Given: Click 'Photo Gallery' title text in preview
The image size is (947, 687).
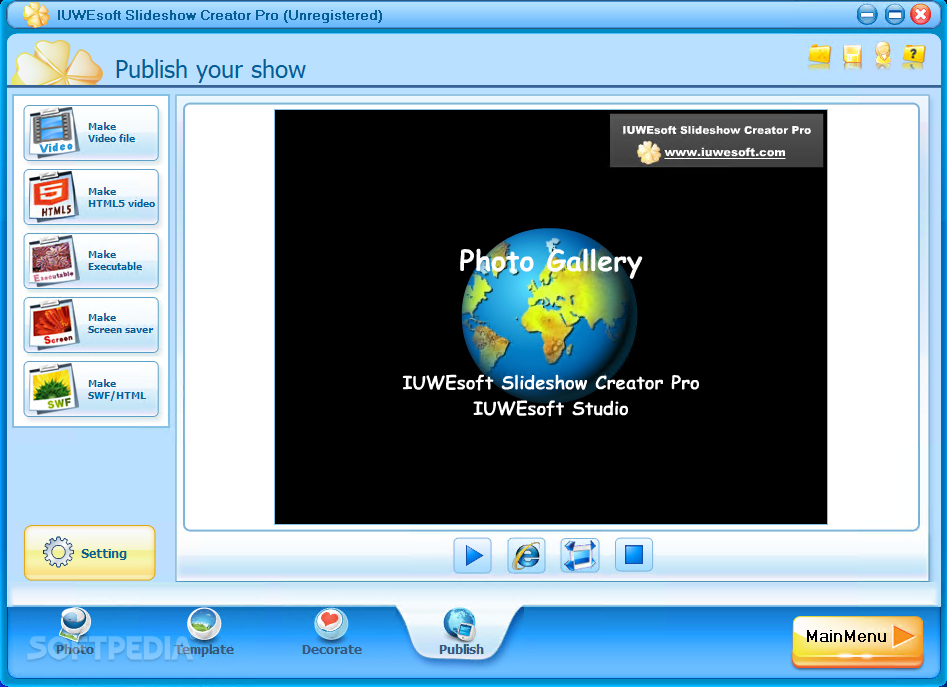Looking at the screenshot, I should coord(550,261).
